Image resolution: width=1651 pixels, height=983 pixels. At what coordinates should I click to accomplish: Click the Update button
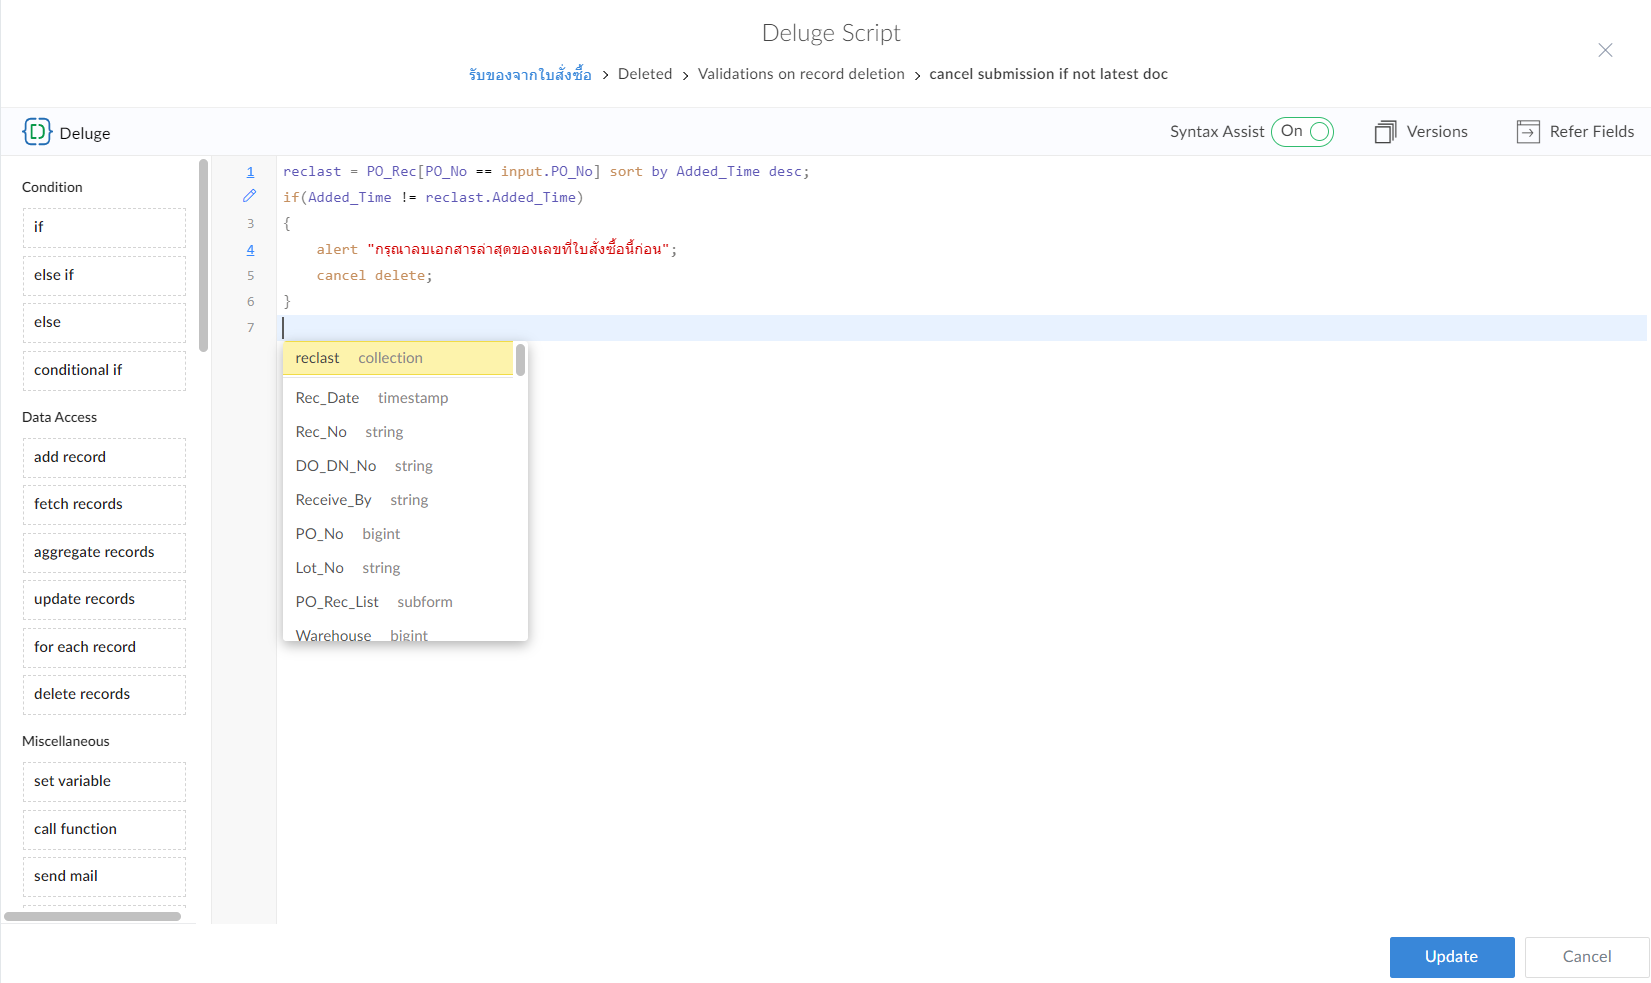[1452, 957]
